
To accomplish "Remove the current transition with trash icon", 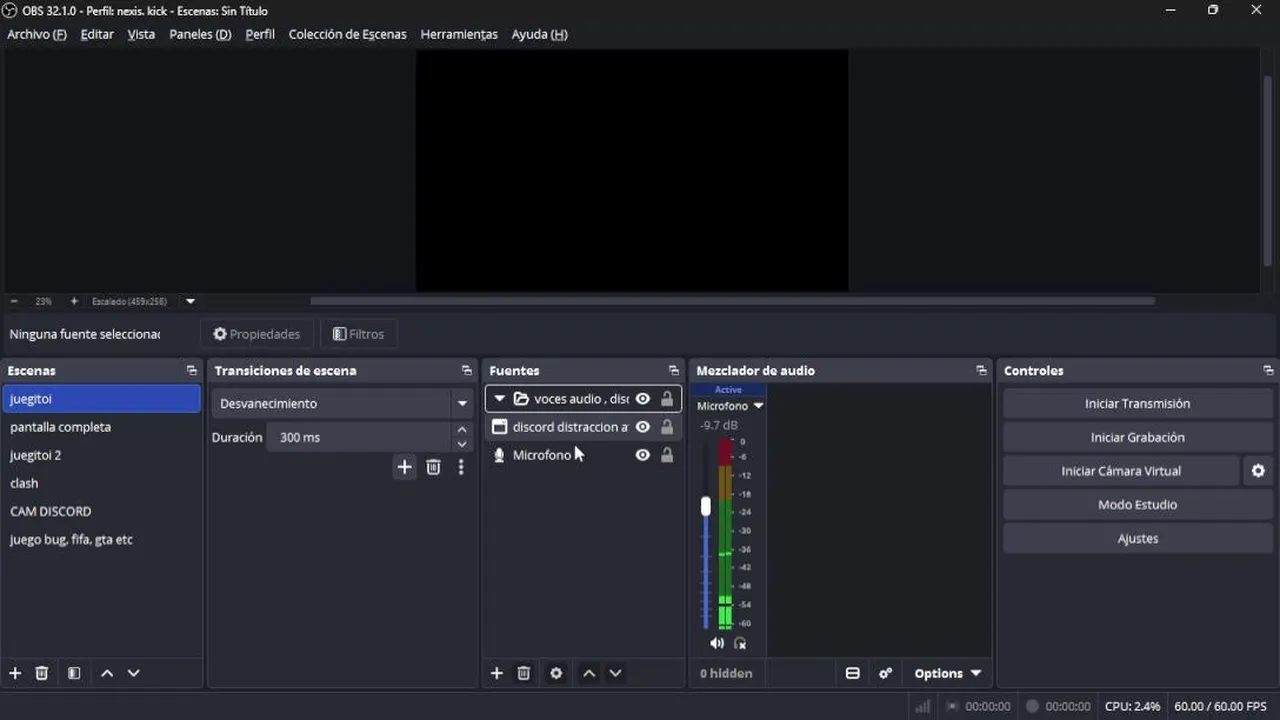I will tap(433, 467).
